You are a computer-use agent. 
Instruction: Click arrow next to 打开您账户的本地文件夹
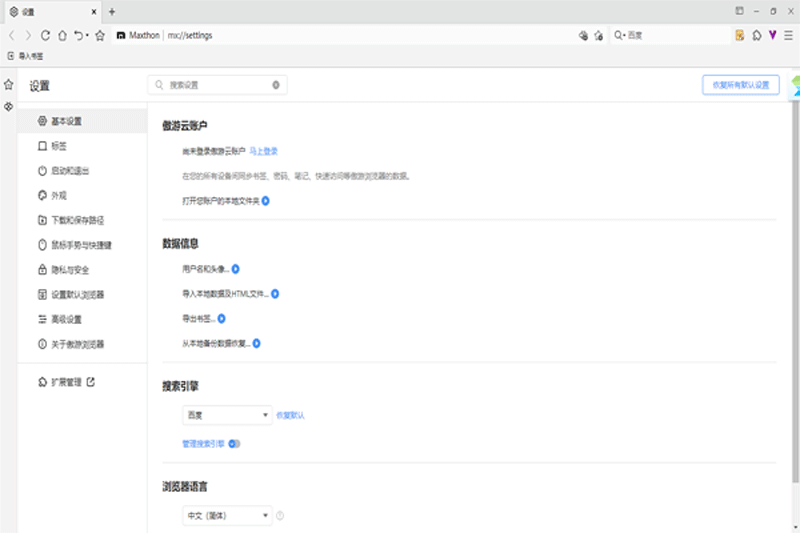coord(266,201)
